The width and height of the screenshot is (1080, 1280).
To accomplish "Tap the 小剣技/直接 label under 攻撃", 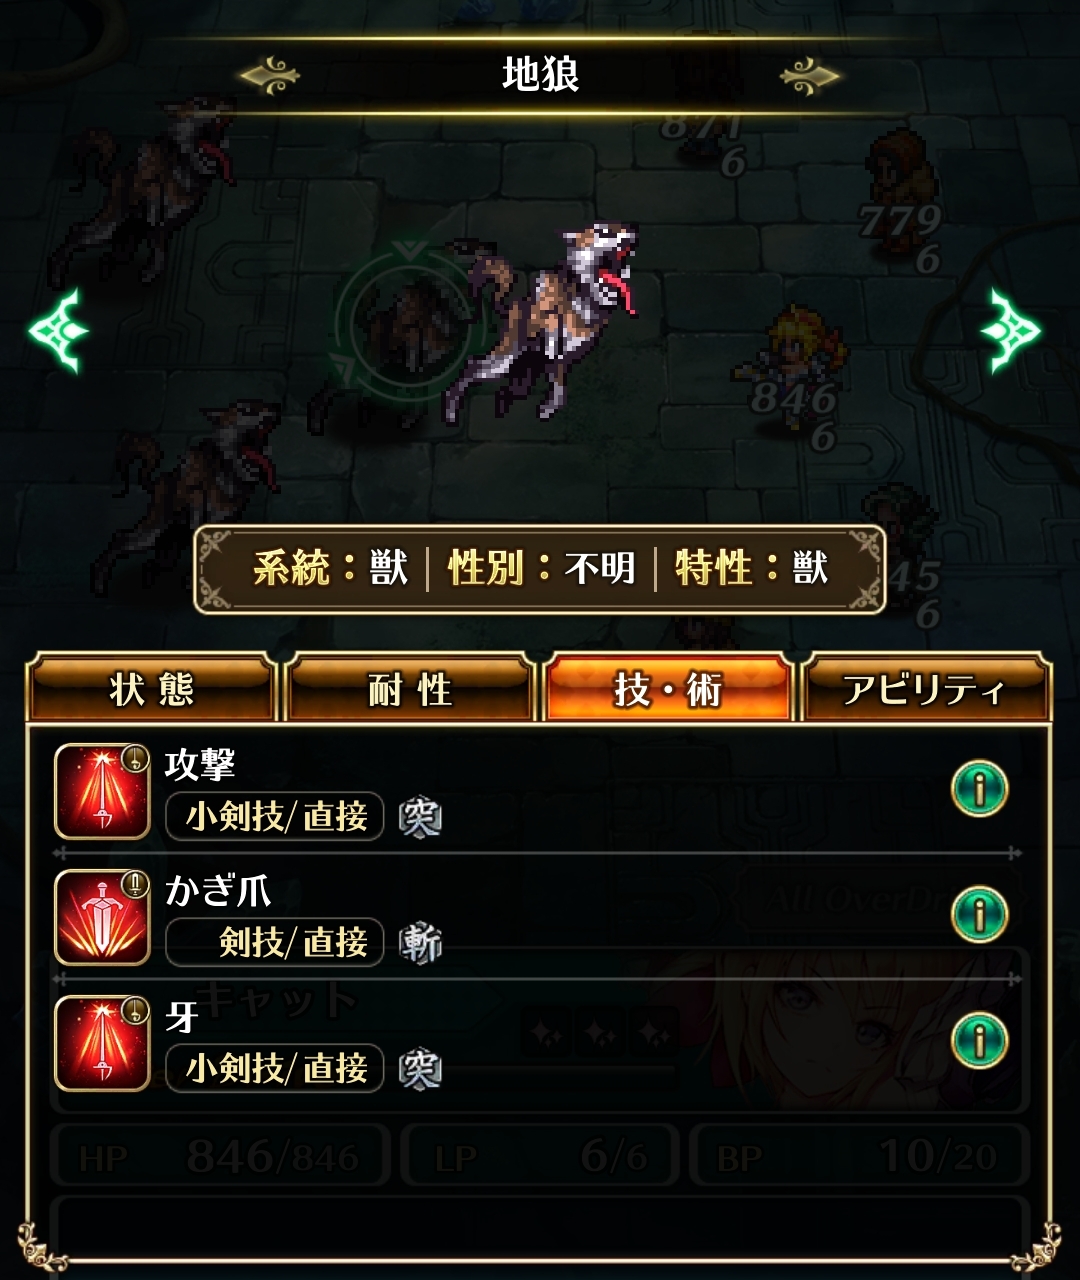I will coord(275,817).
